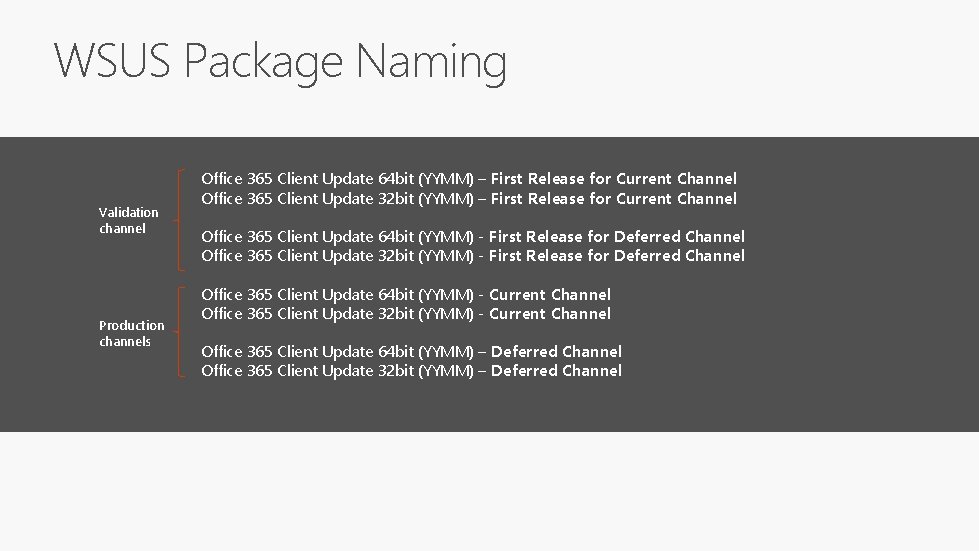
Task: Click the word Package in the title
Action: tap(262, 61)
